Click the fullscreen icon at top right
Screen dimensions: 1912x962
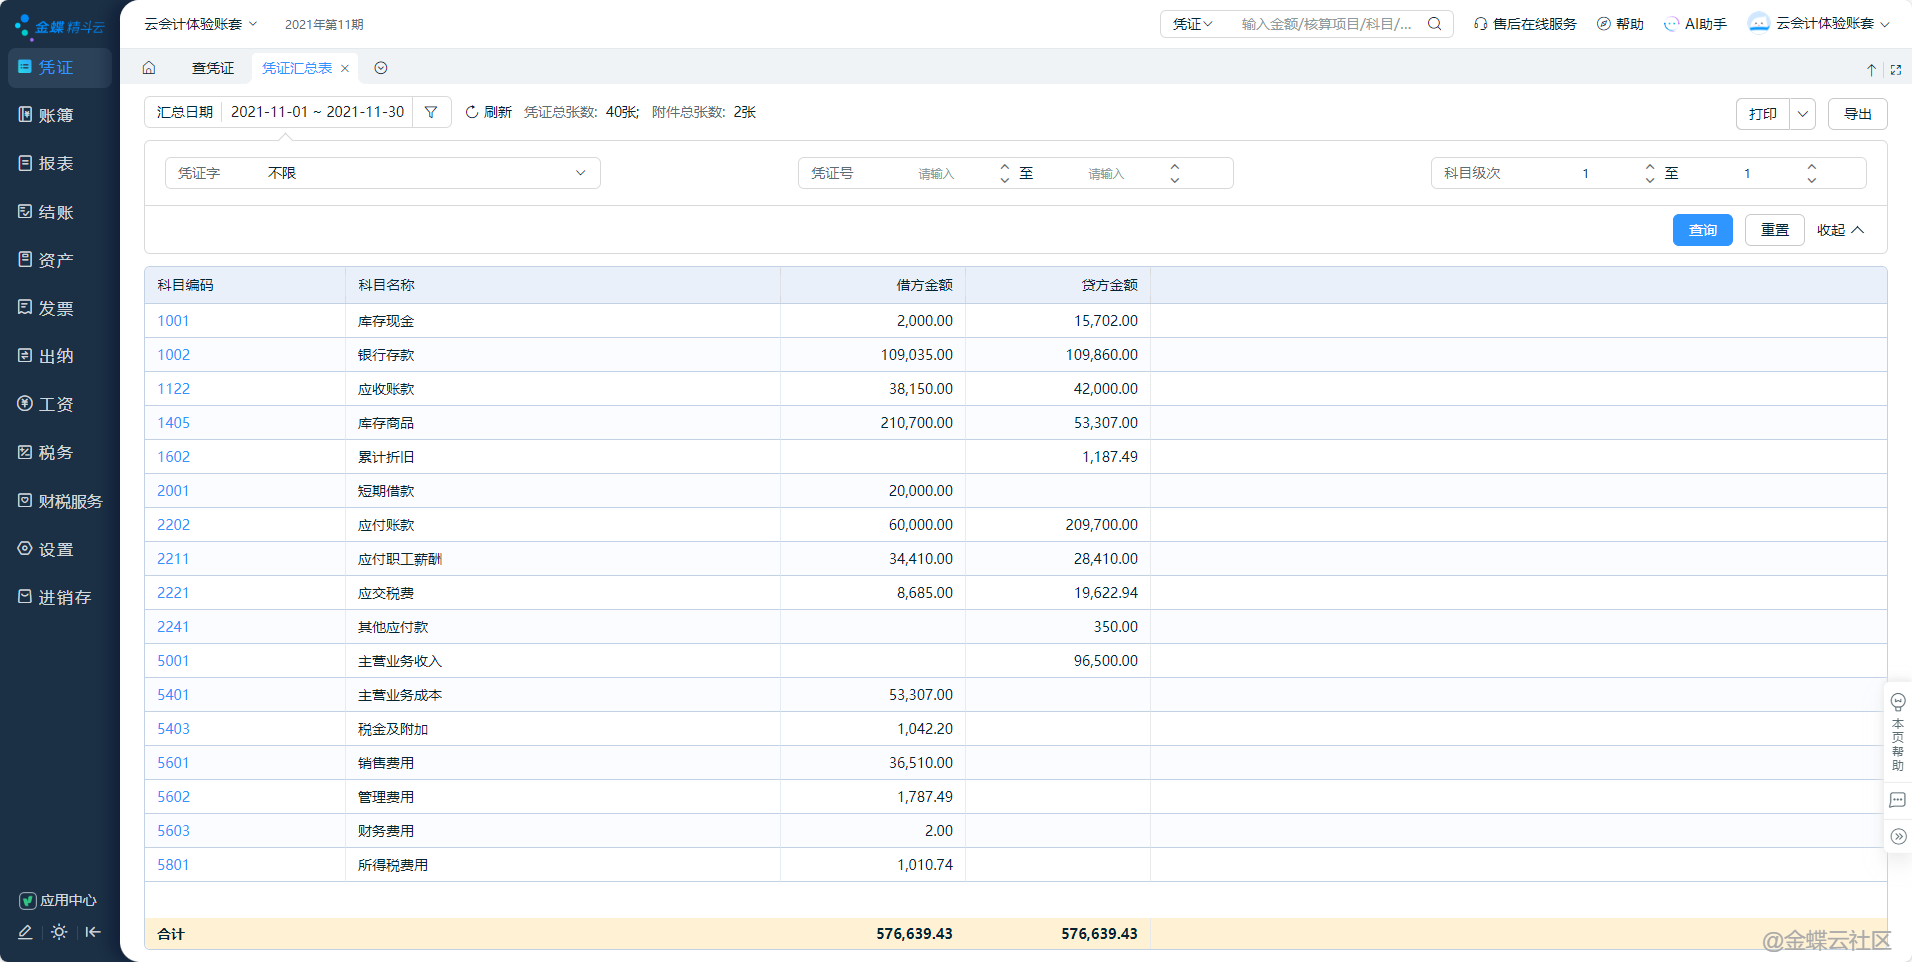coord(1895,68)
